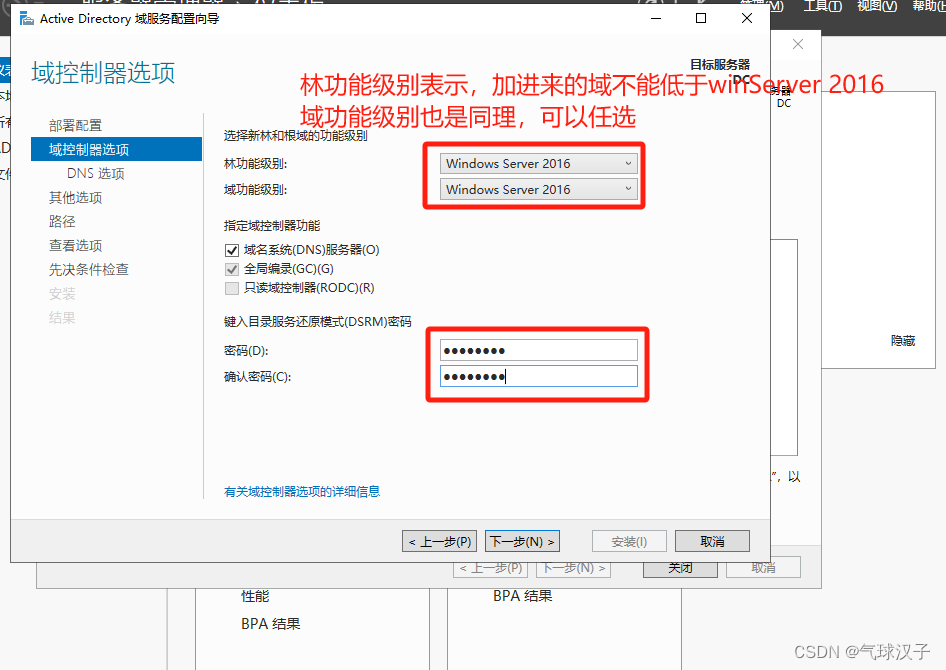Screen dimensions: 946x670
Task: Open the 视图(V) menu in Server Manager
Action: 877,6
